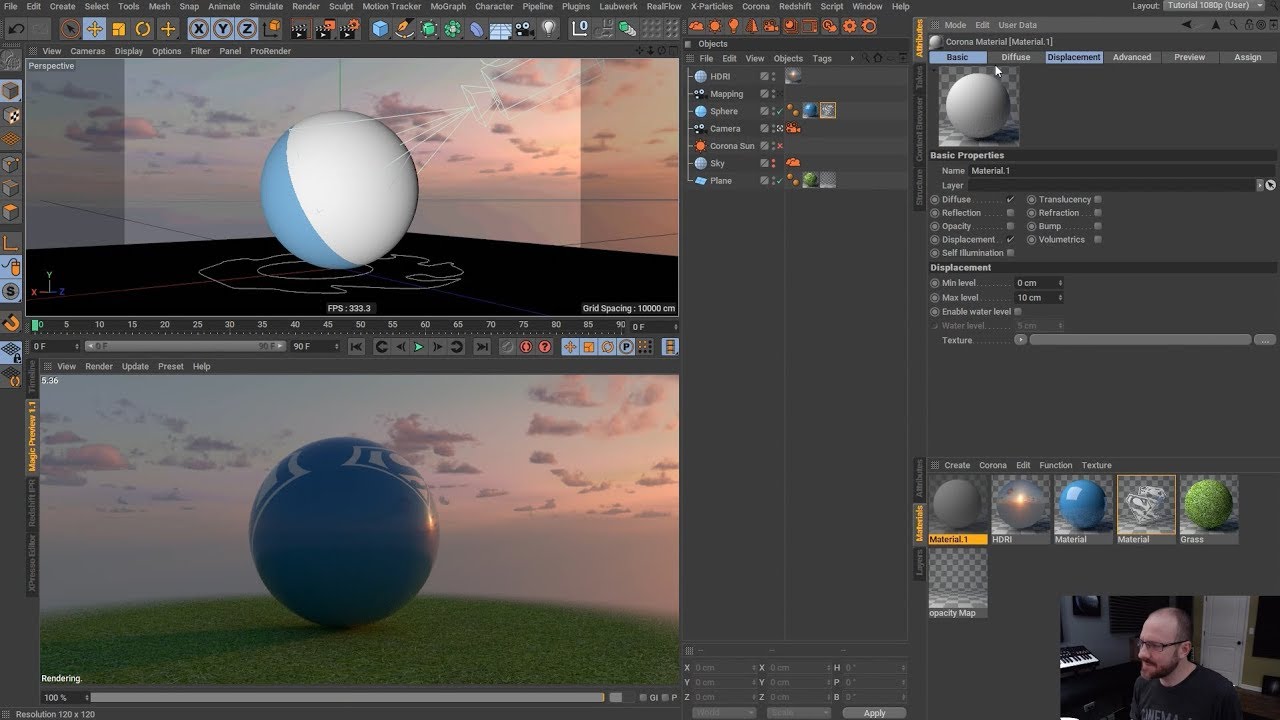
Task: Select the opacity Map material
Action: point(958,584)
